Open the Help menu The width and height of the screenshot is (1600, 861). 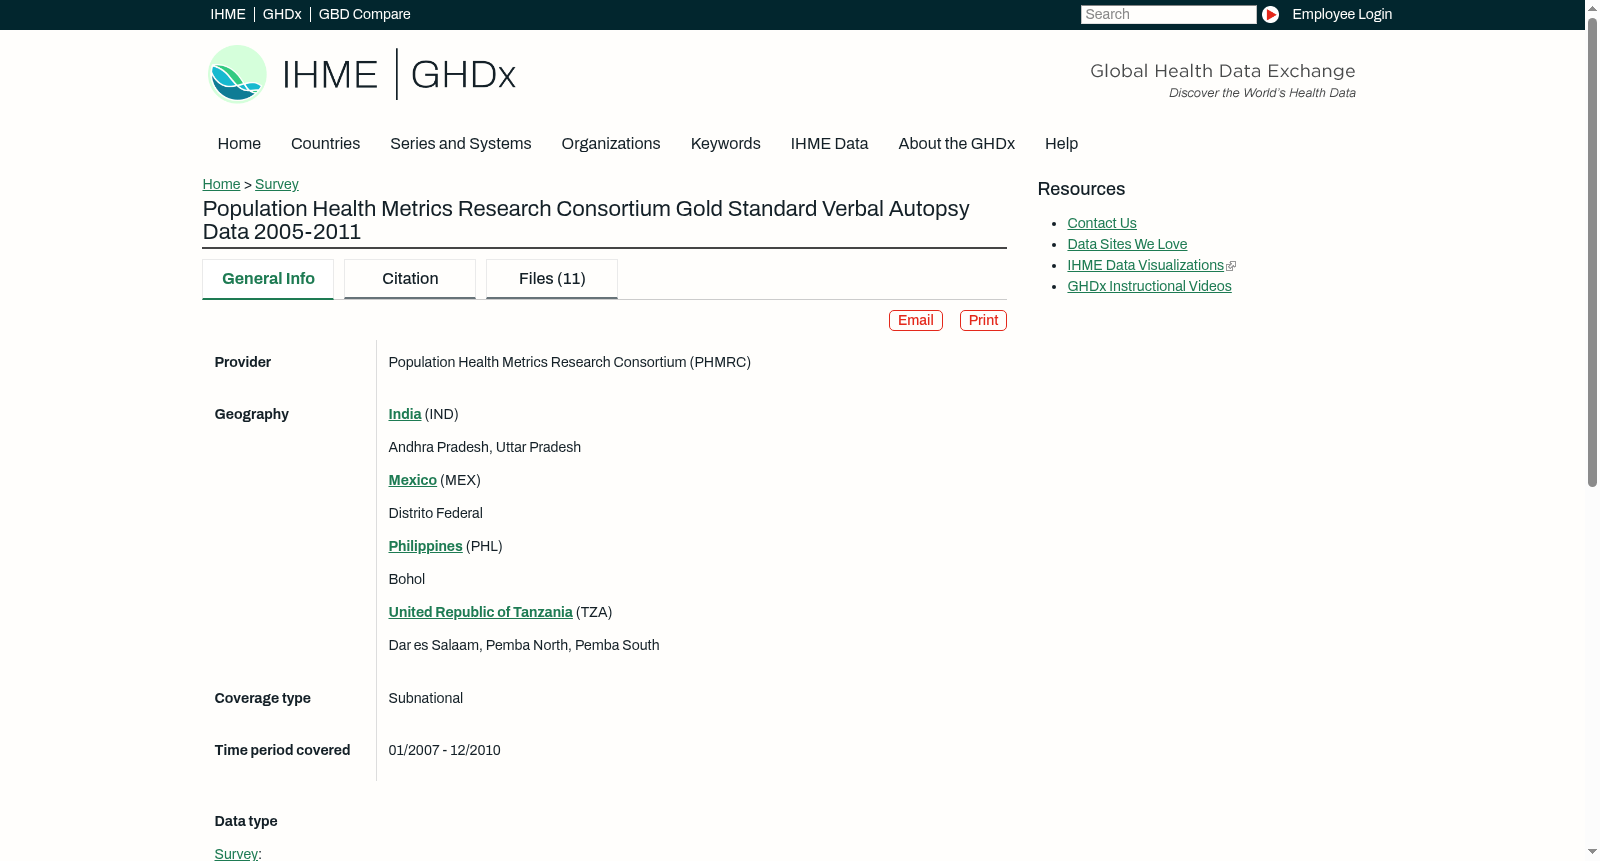tap(1061, 144)
